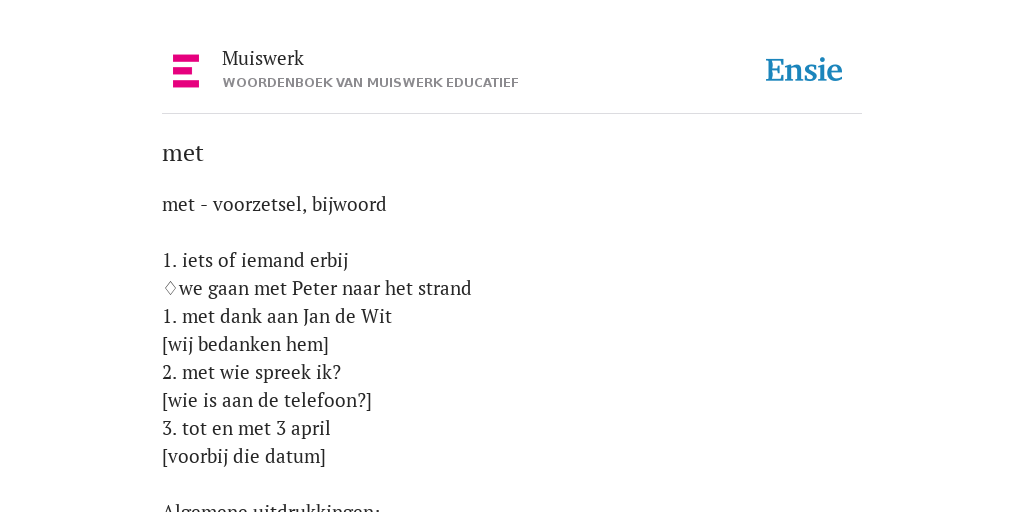1024x512 pixels.
Task: Click the definition 'iets of iemand erbij'
Action: [264, 261]
